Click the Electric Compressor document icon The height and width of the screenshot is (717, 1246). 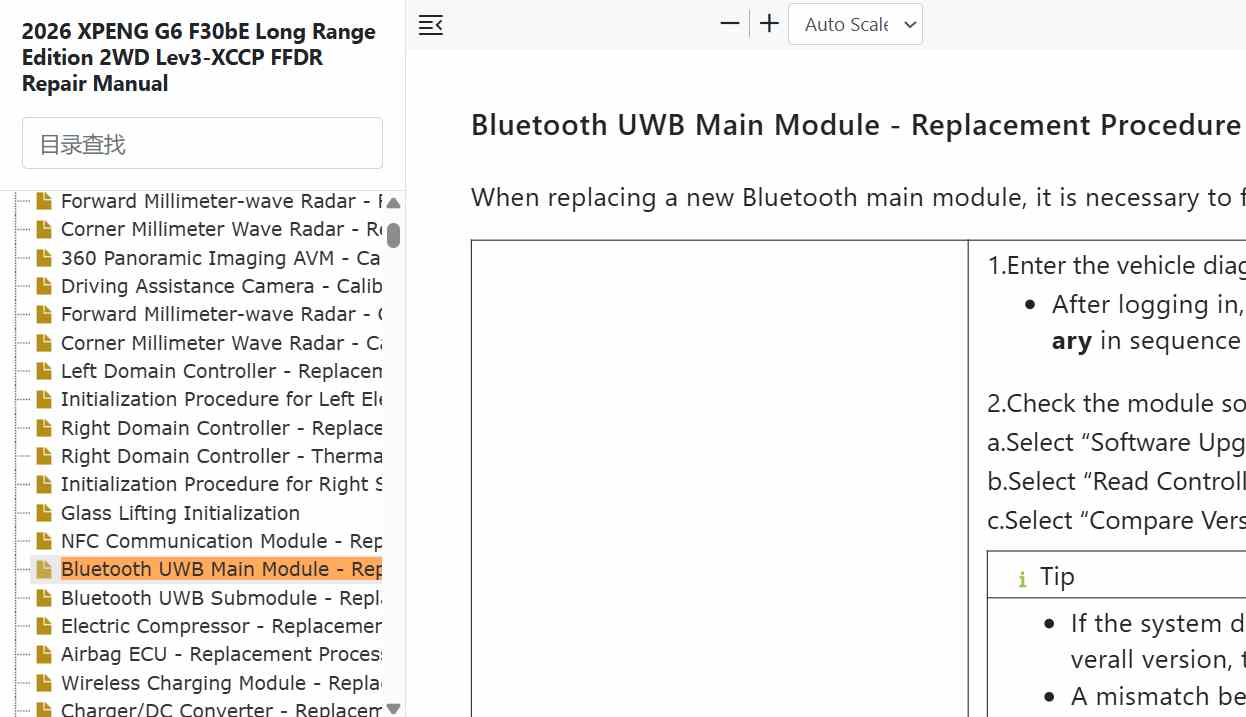pyautogui.click(x=43, y=626)
